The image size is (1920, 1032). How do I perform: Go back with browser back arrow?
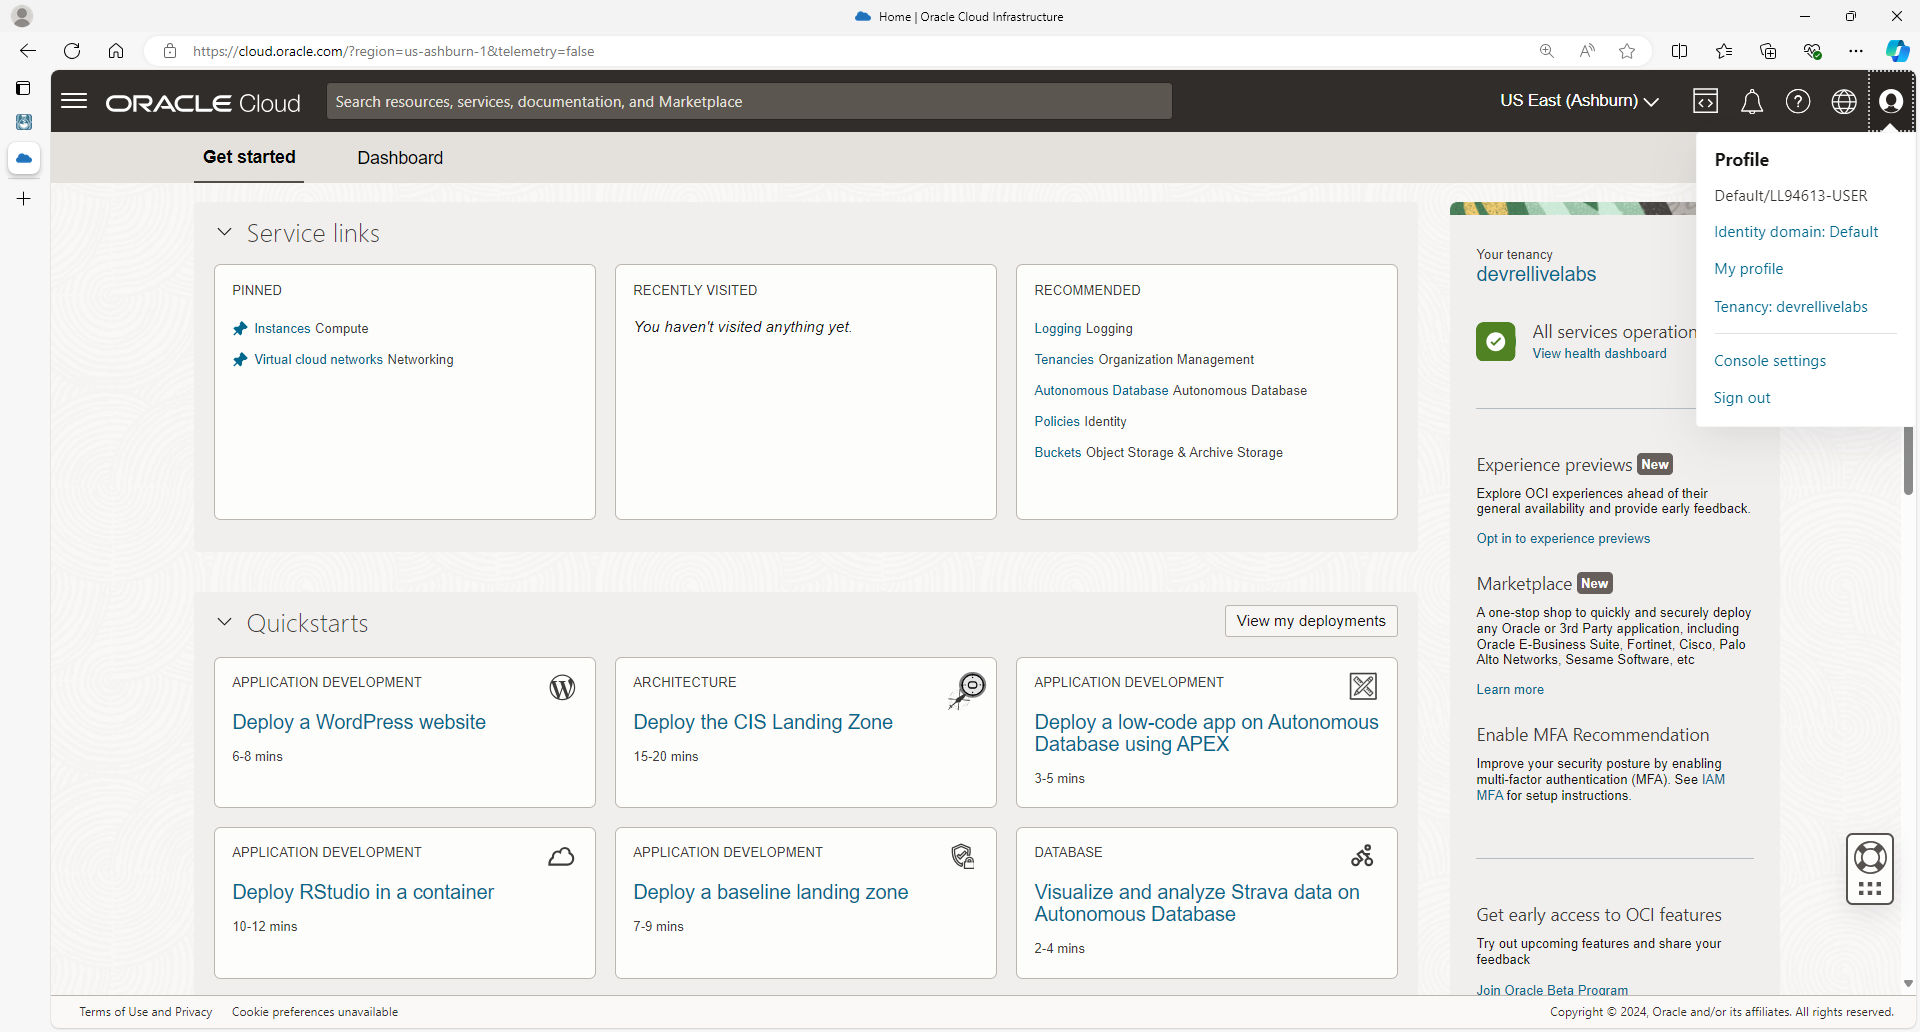[x=28, y=51]
